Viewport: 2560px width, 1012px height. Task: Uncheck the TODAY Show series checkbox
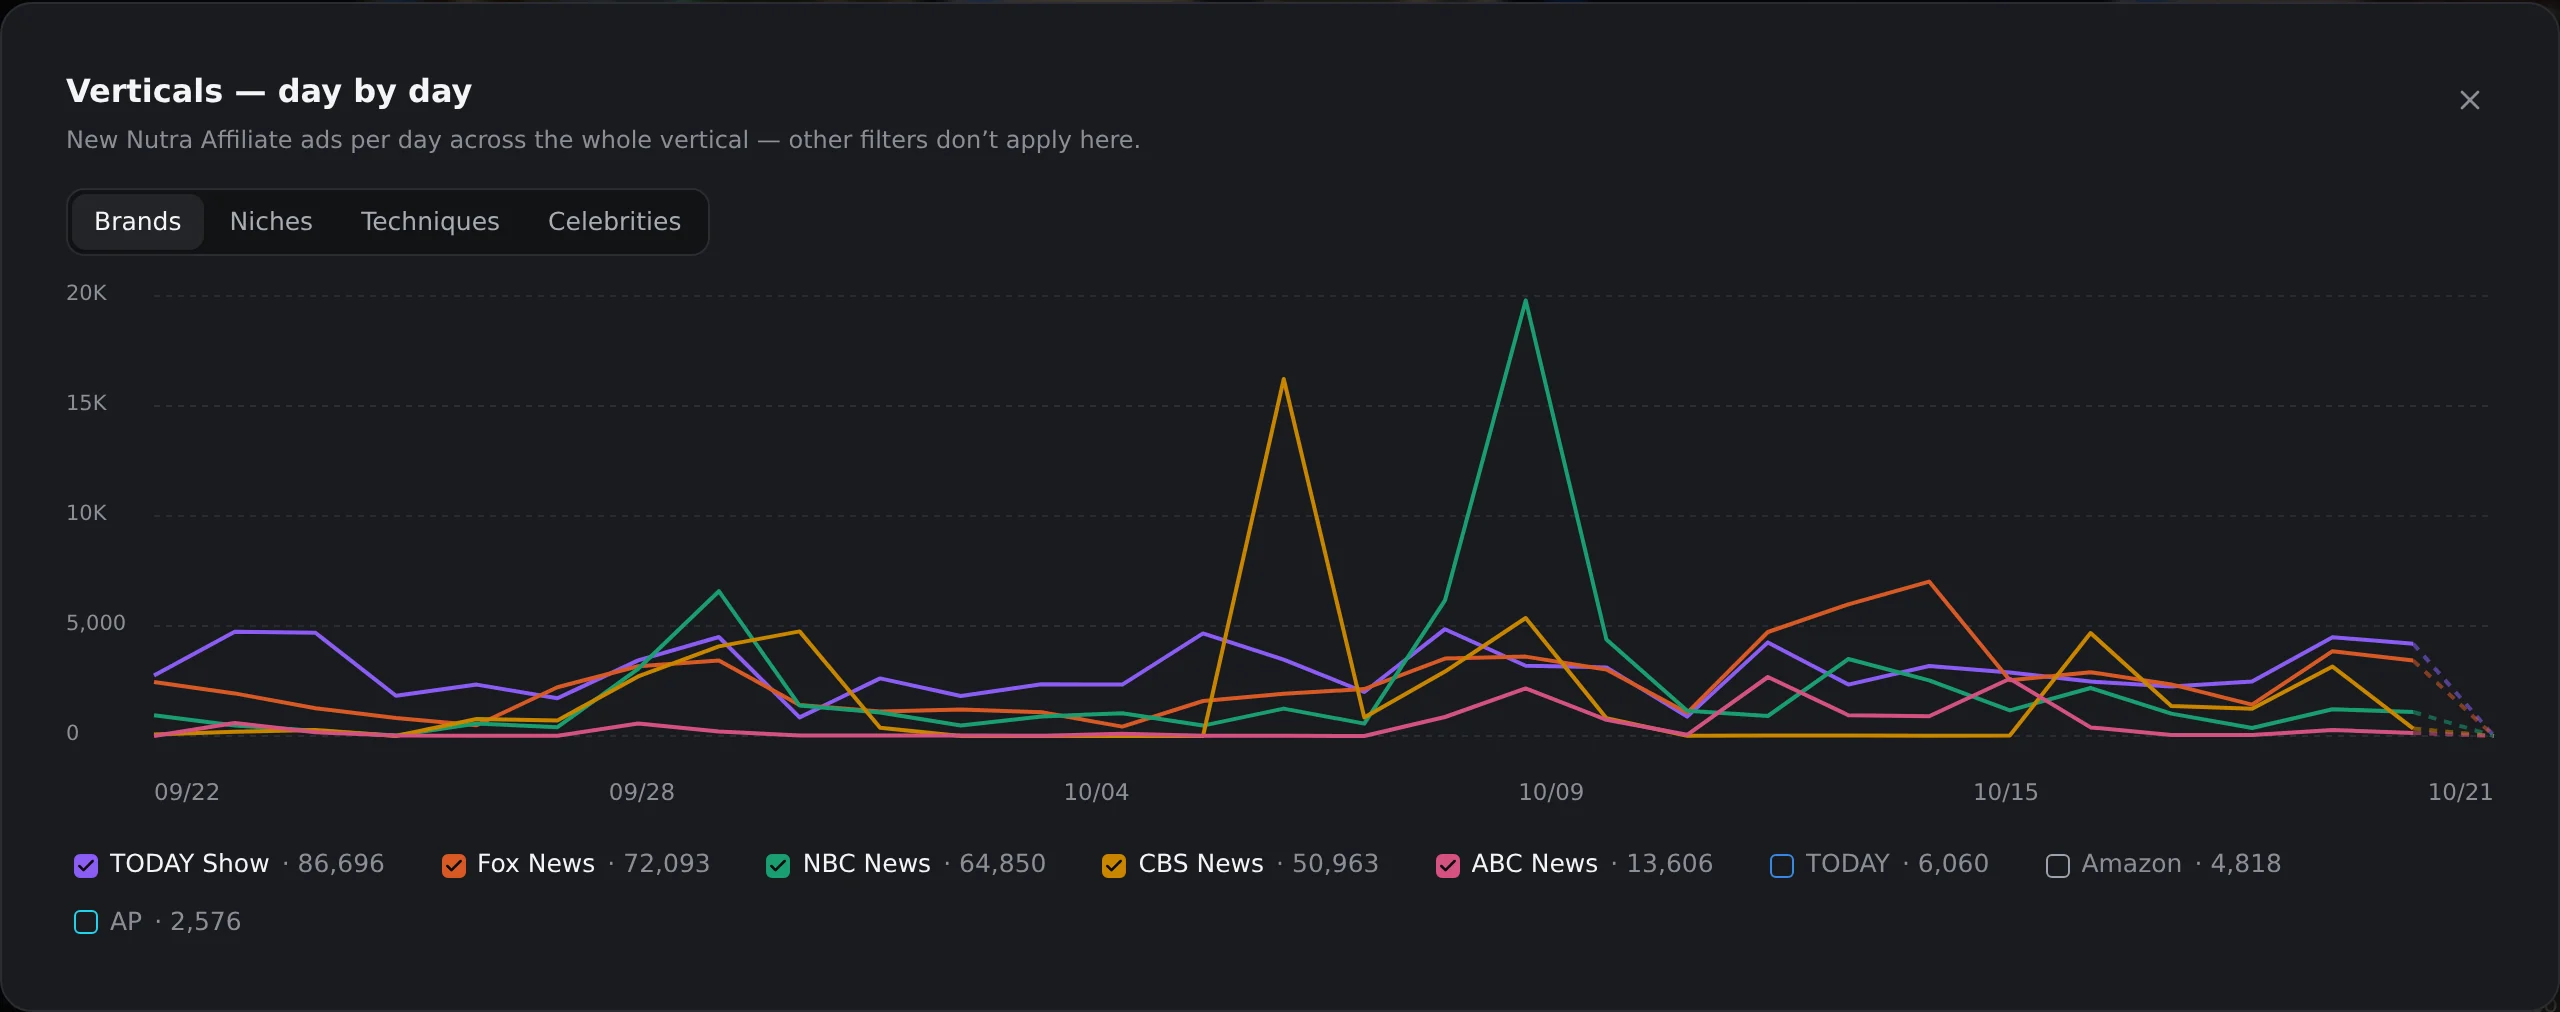coord(86,865)
